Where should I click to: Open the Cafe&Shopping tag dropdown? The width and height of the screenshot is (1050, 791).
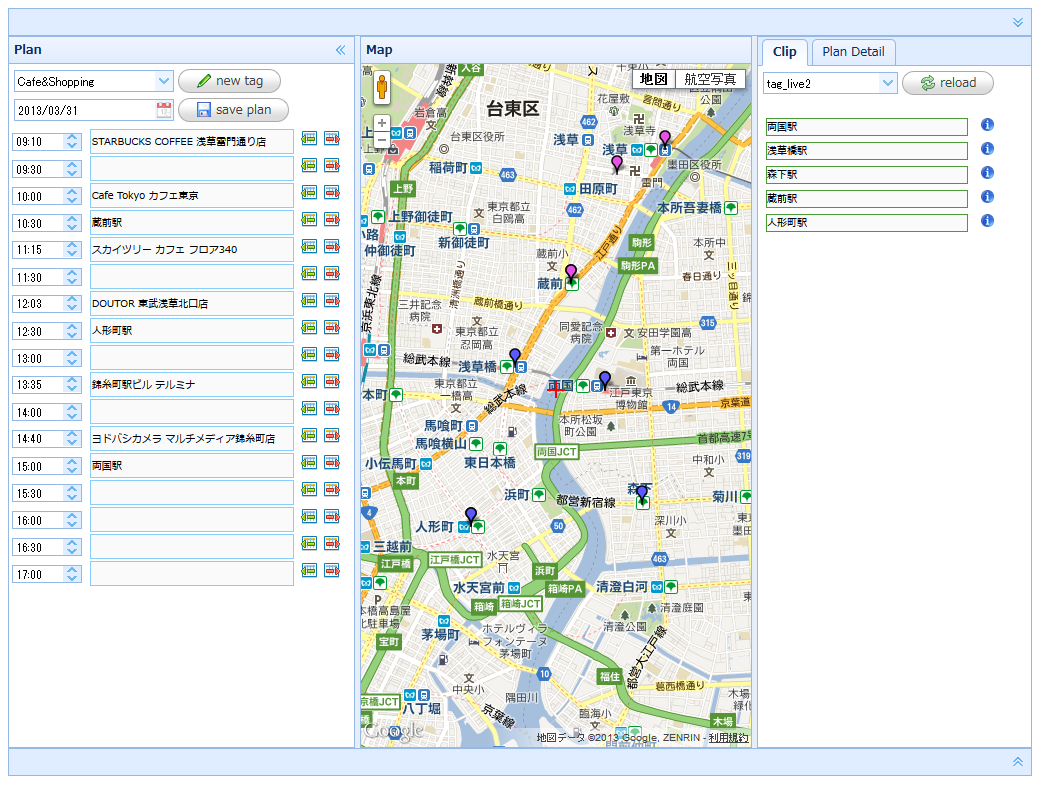pyautogui.click(x=164, y=81)
